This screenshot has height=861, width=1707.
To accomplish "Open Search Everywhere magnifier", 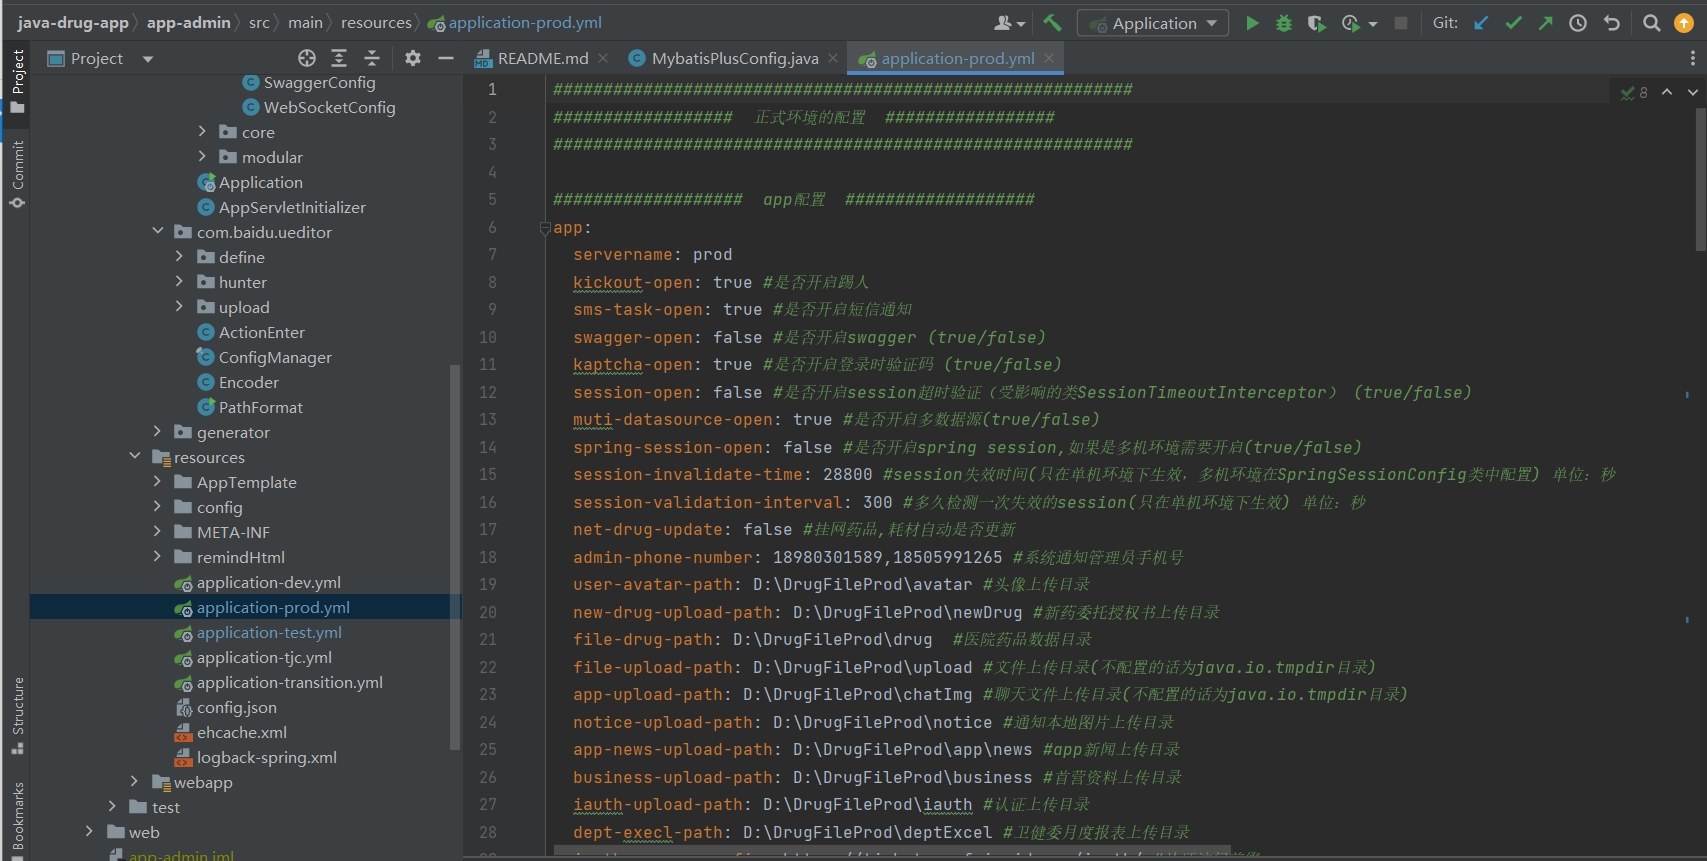I will click(x=1652, y=22).
